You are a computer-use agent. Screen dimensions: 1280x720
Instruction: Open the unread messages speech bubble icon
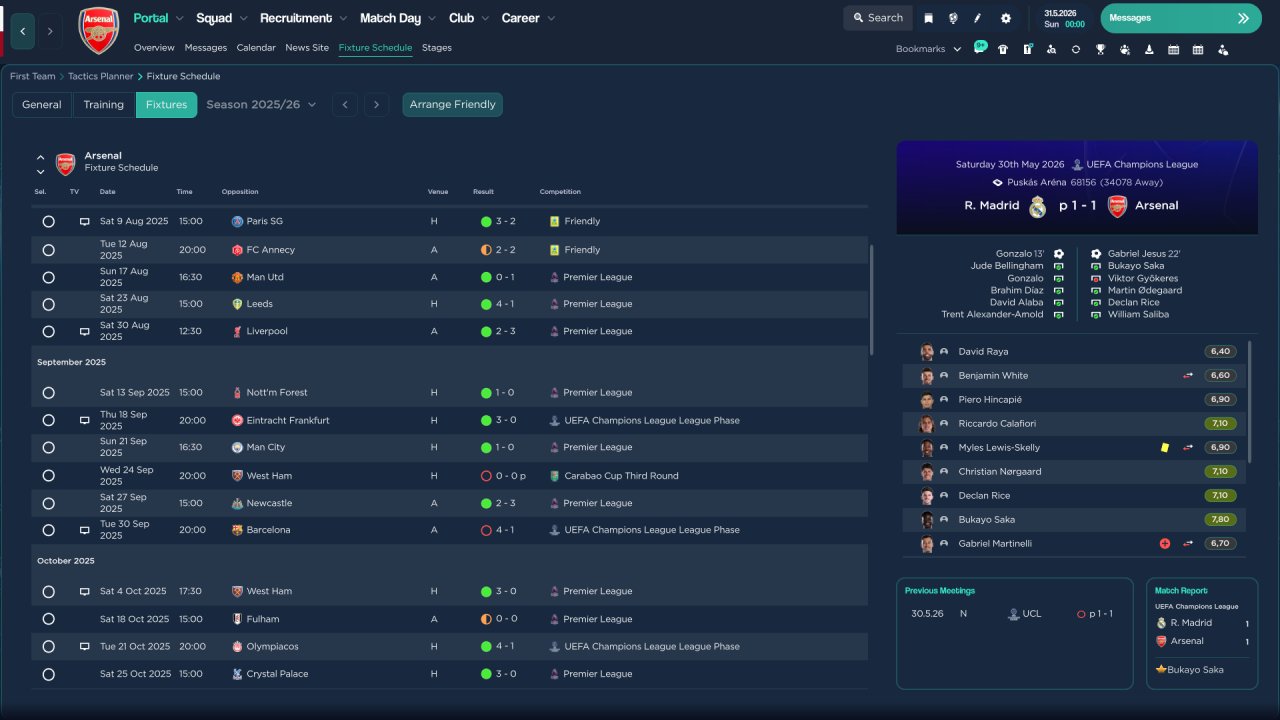click(x=980, y=48)
